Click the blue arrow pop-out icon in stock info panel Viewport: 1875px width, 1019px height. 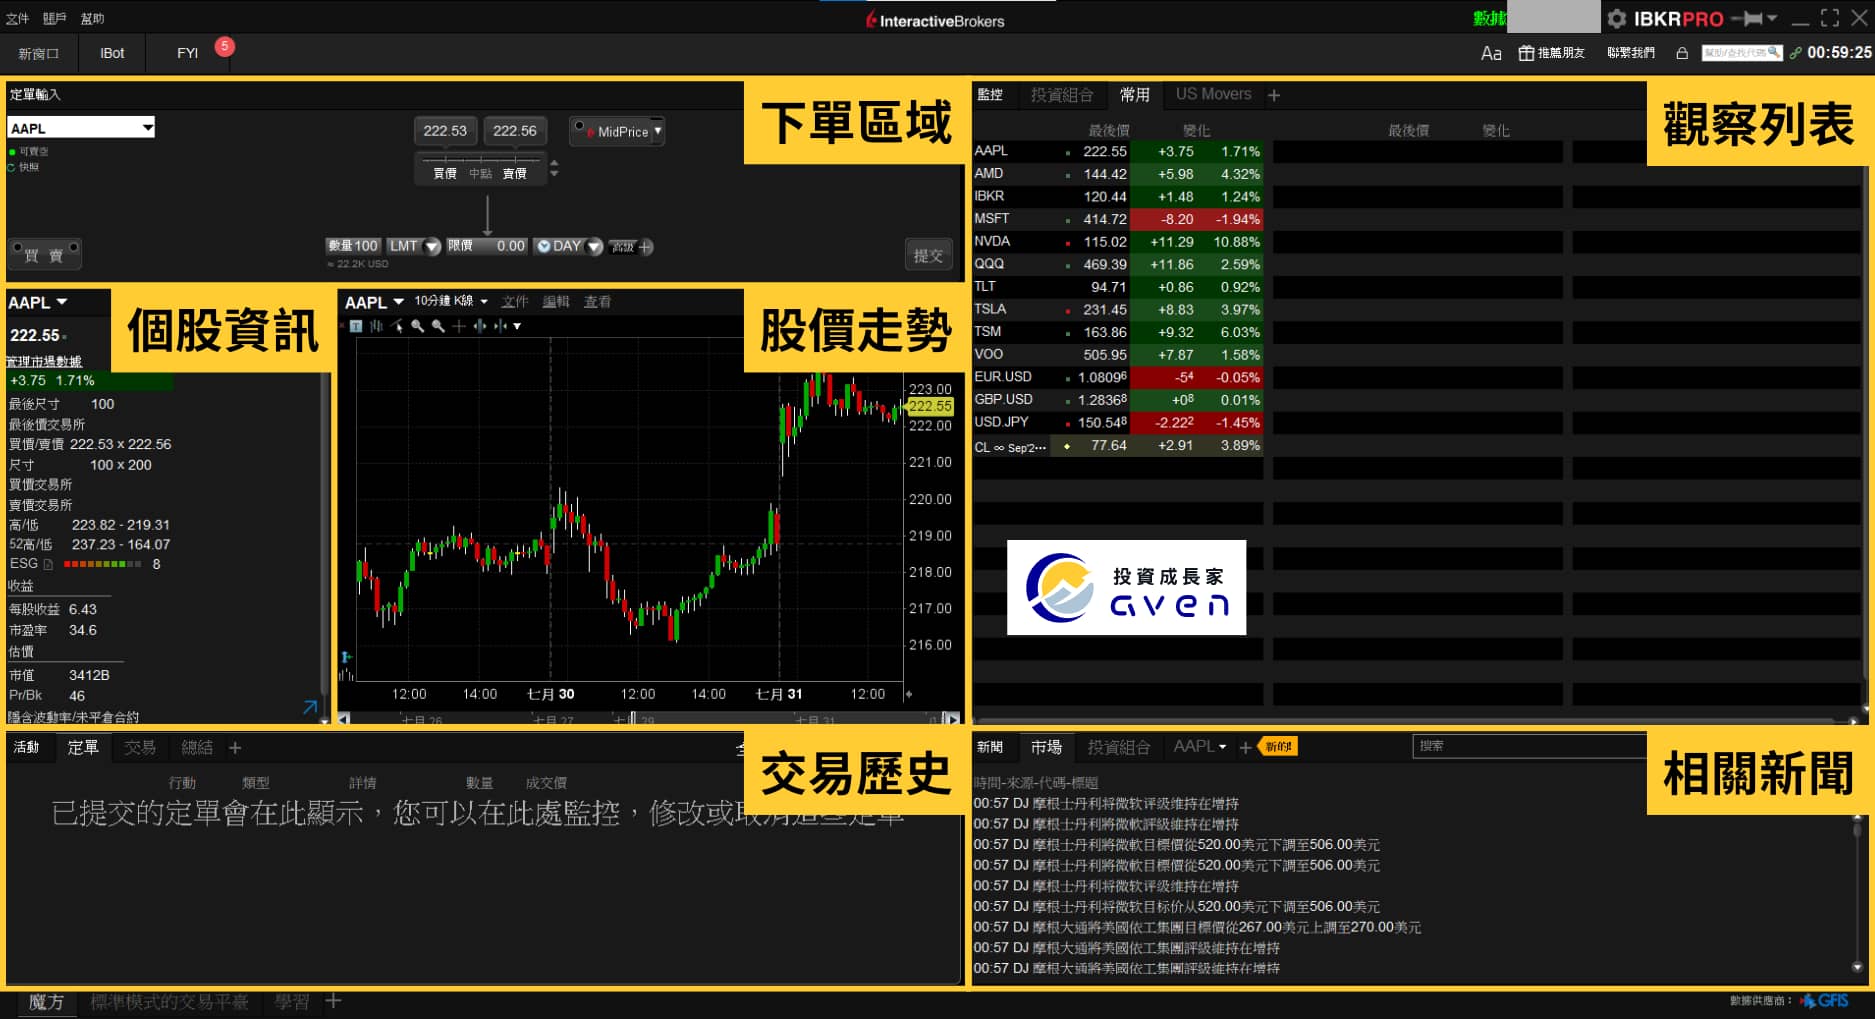[310, 707]
